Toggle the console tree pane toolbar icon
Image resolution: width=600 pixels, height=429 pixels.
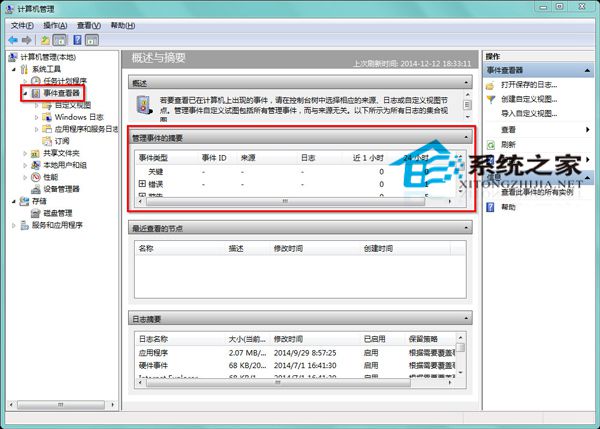[x=60, y=40]
